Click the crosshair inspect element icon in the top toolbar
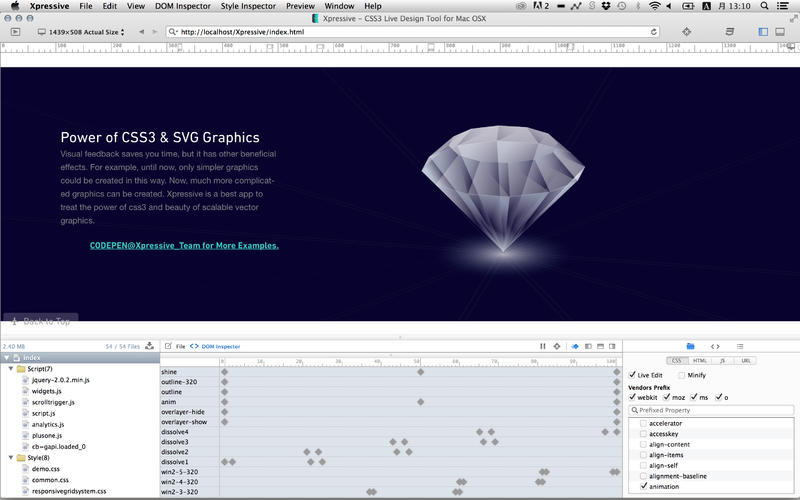 pos(687,32)
